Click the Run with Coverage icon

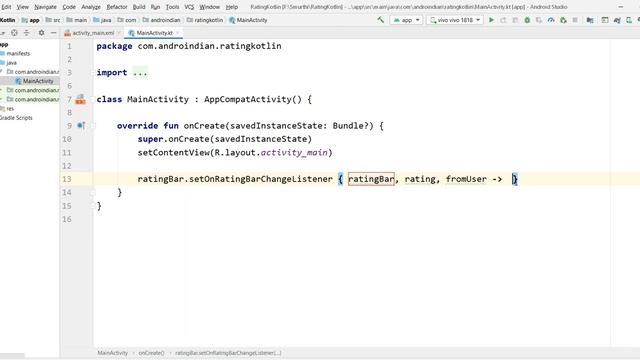(539, 20)
